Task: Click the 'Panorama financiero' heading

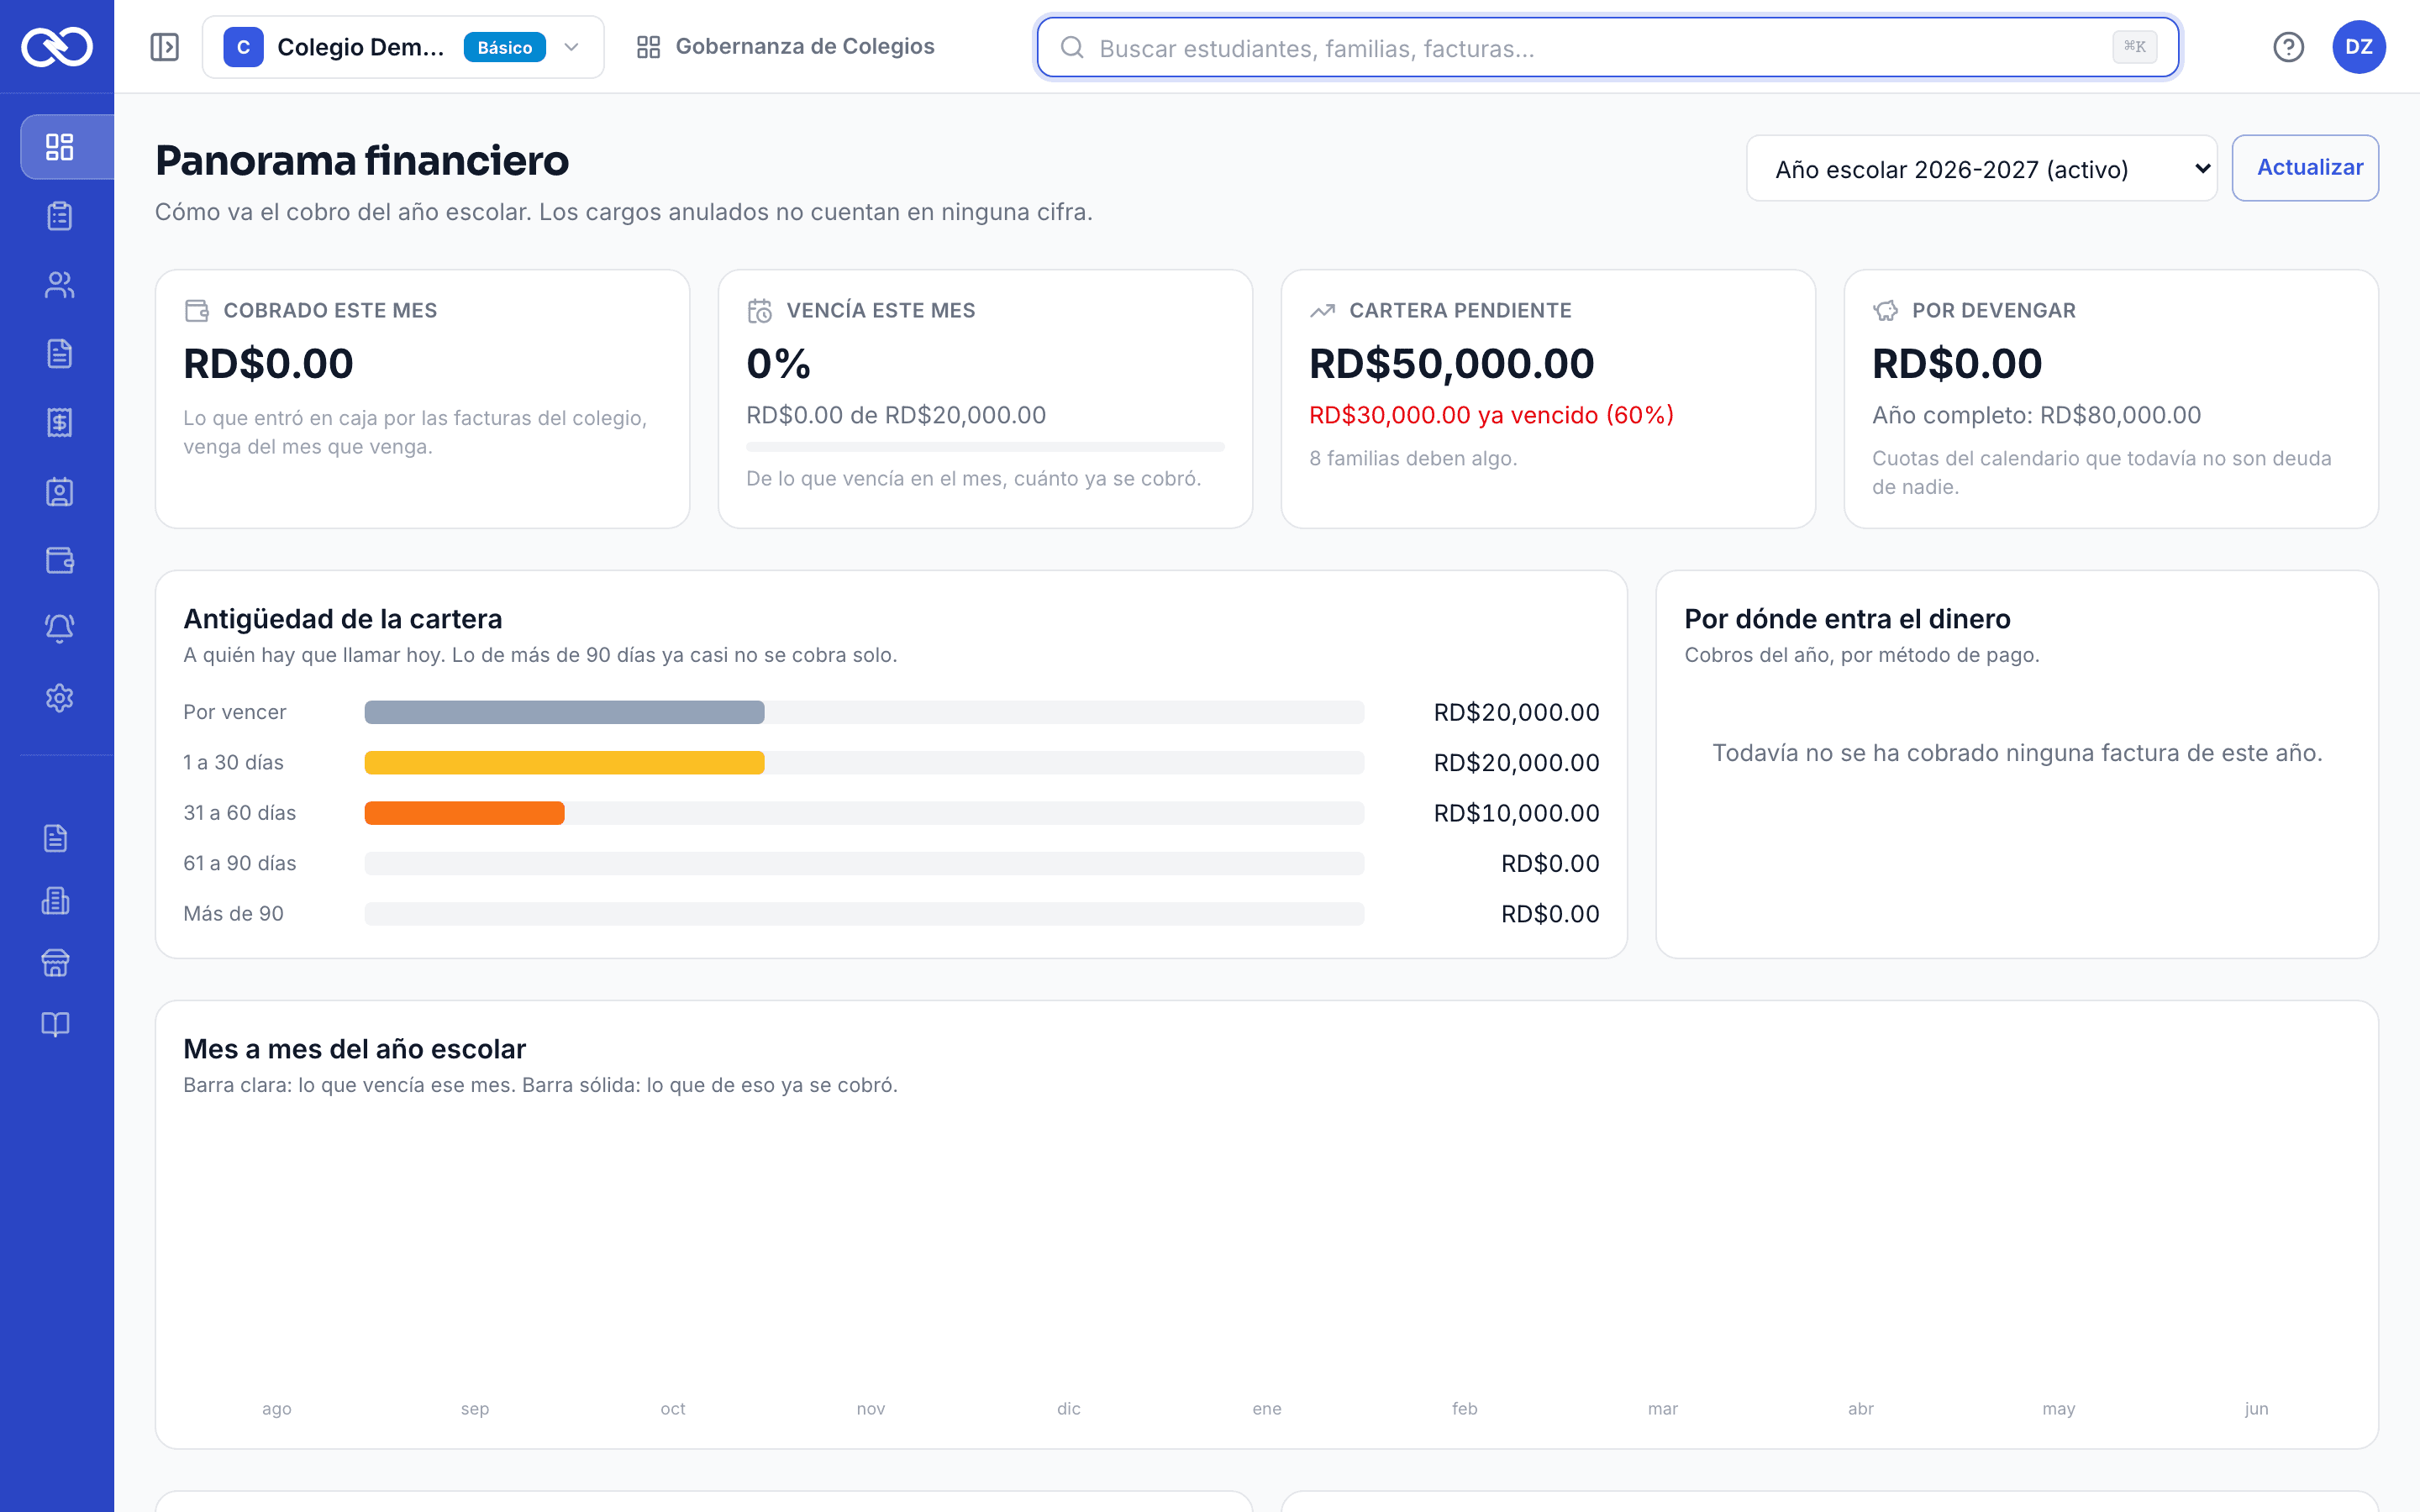Action: (362, 160)
